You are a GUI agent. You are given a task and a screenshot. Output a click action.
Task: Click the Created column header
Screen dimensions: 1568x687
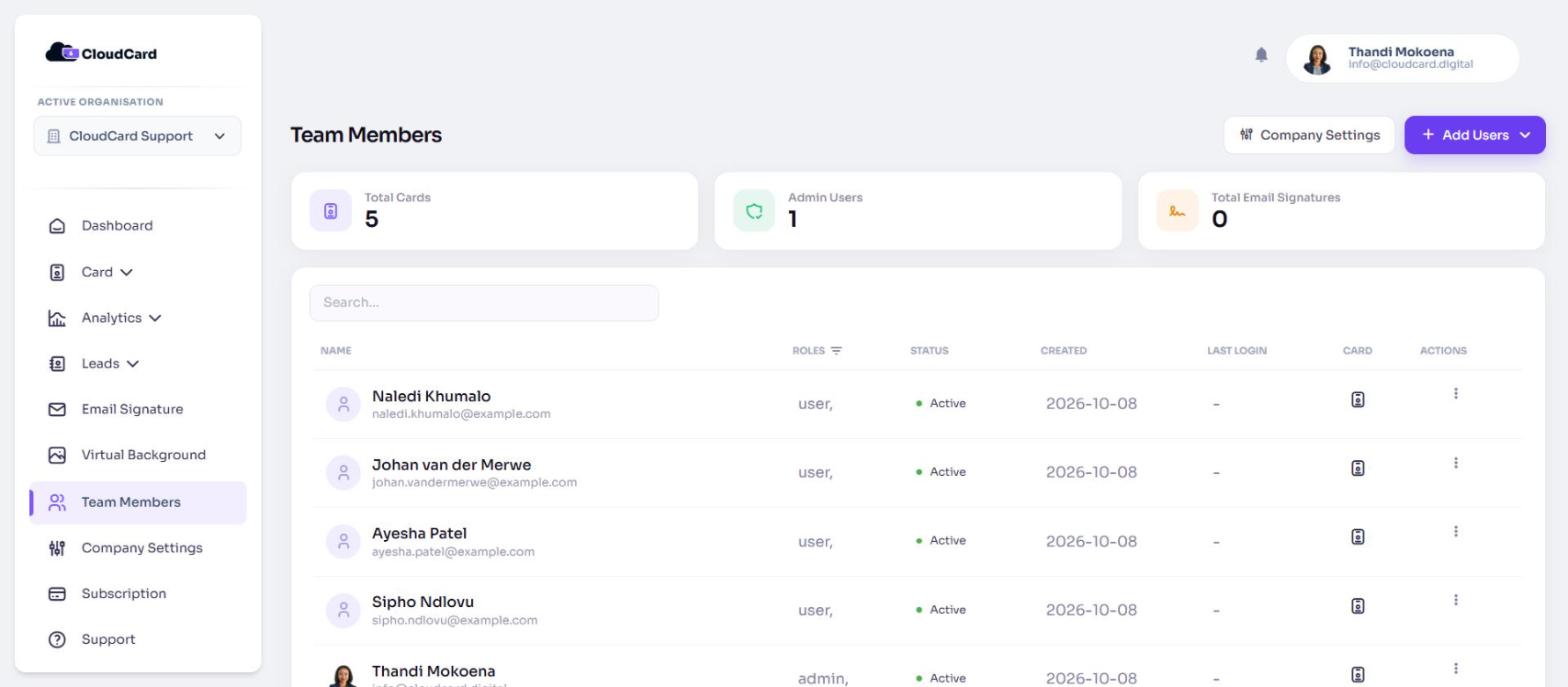pos(1063,351)
